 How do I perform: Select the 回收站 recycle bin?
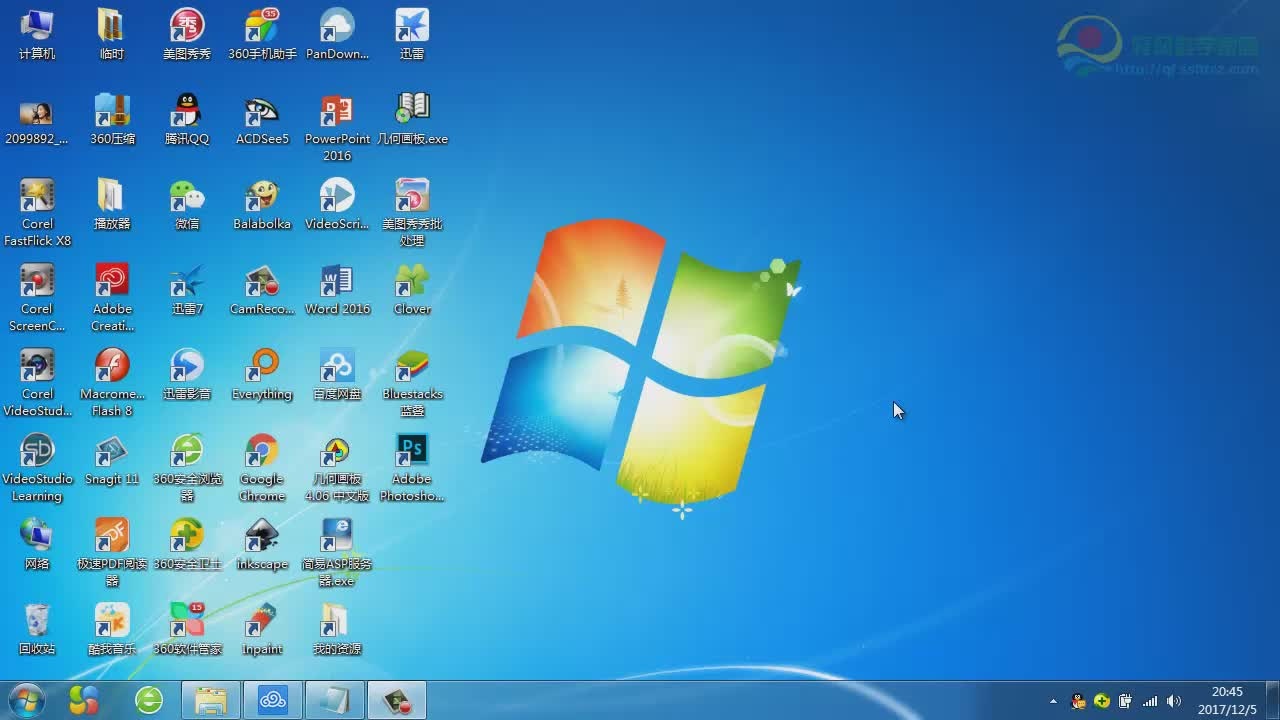pyautogui.click(x=37, y=630)
